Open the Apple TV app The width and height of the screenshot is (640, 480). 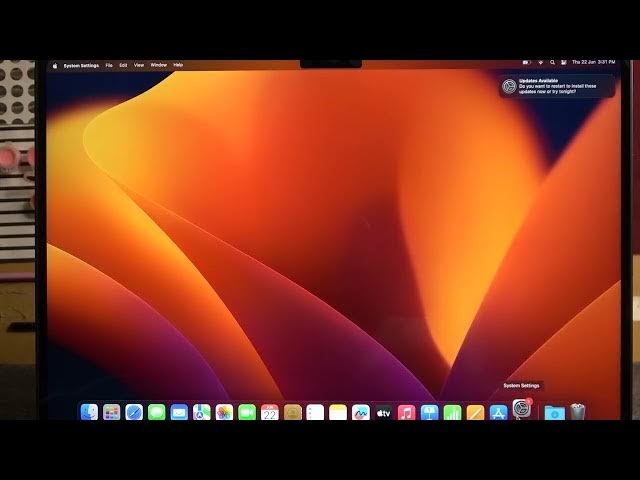tap(383, 412)
